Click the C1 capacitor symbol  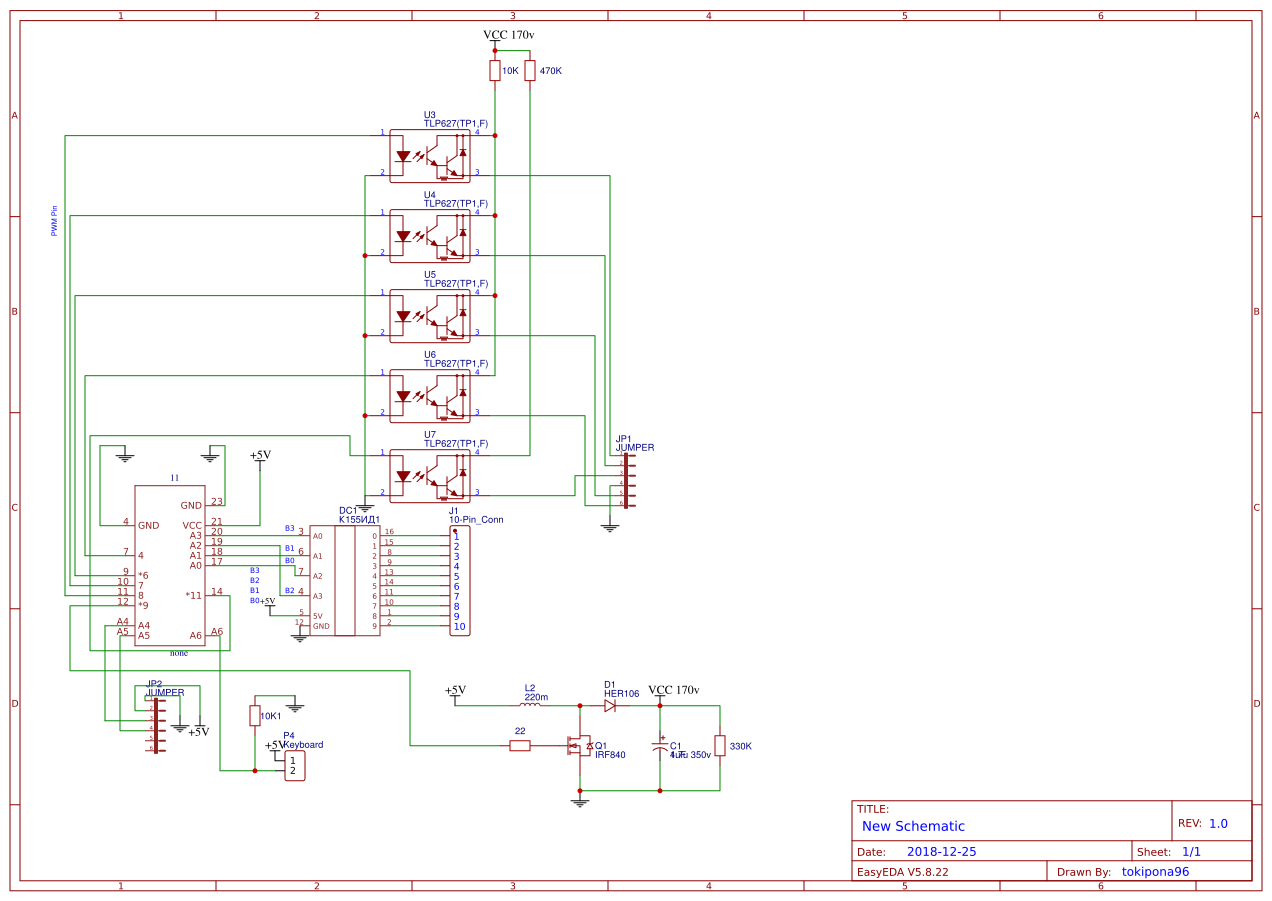(x=660, y=746)
